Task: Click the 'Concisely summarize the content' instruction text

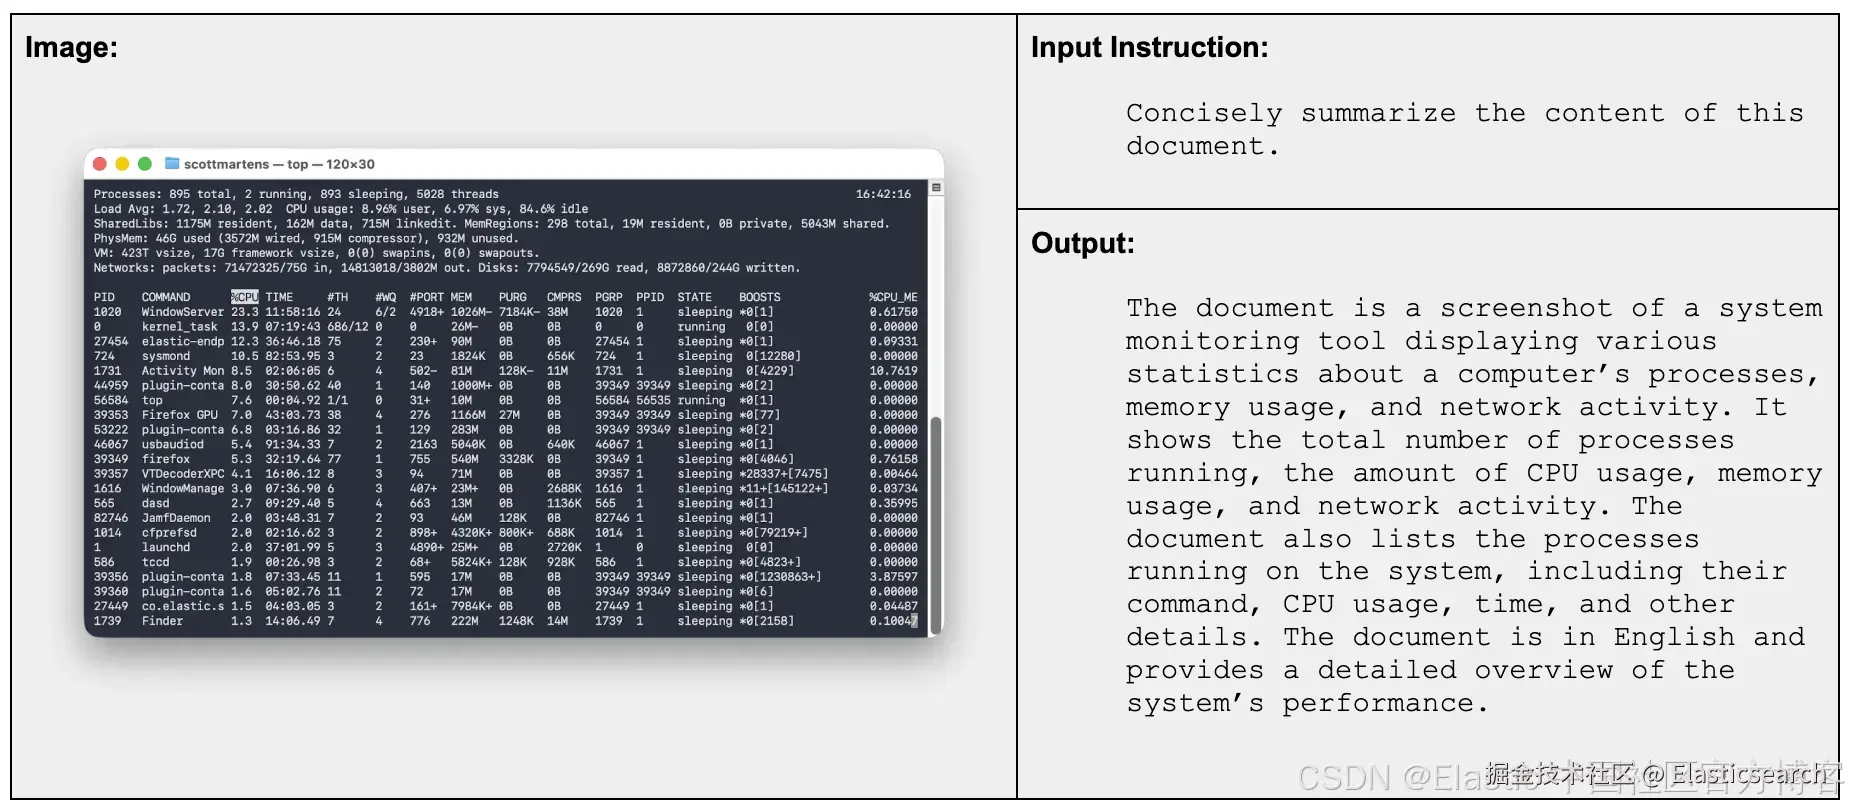Action: (x=1465, y=129)
